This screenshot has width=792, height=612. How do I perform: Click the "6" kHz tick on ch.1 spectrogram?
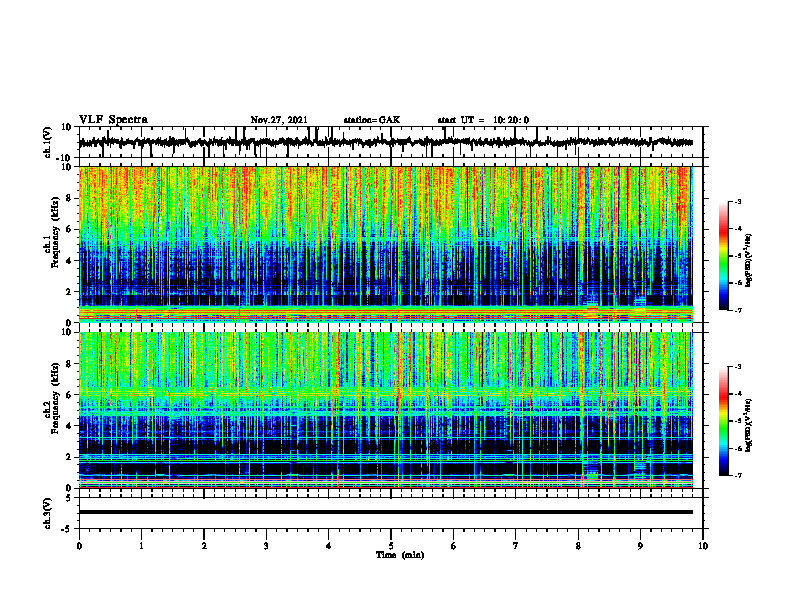pyautogui.click(x=69, y=229)
